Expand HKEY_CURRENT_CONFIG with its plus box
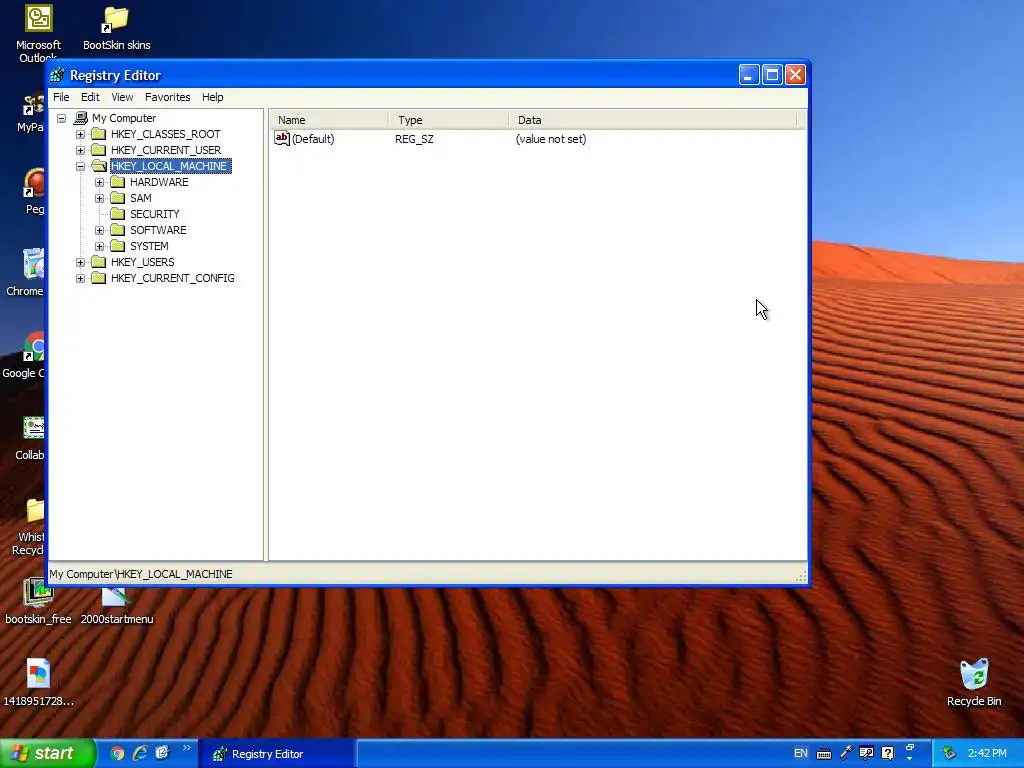This screenshot has width=1024, height=768. [80, 278]
